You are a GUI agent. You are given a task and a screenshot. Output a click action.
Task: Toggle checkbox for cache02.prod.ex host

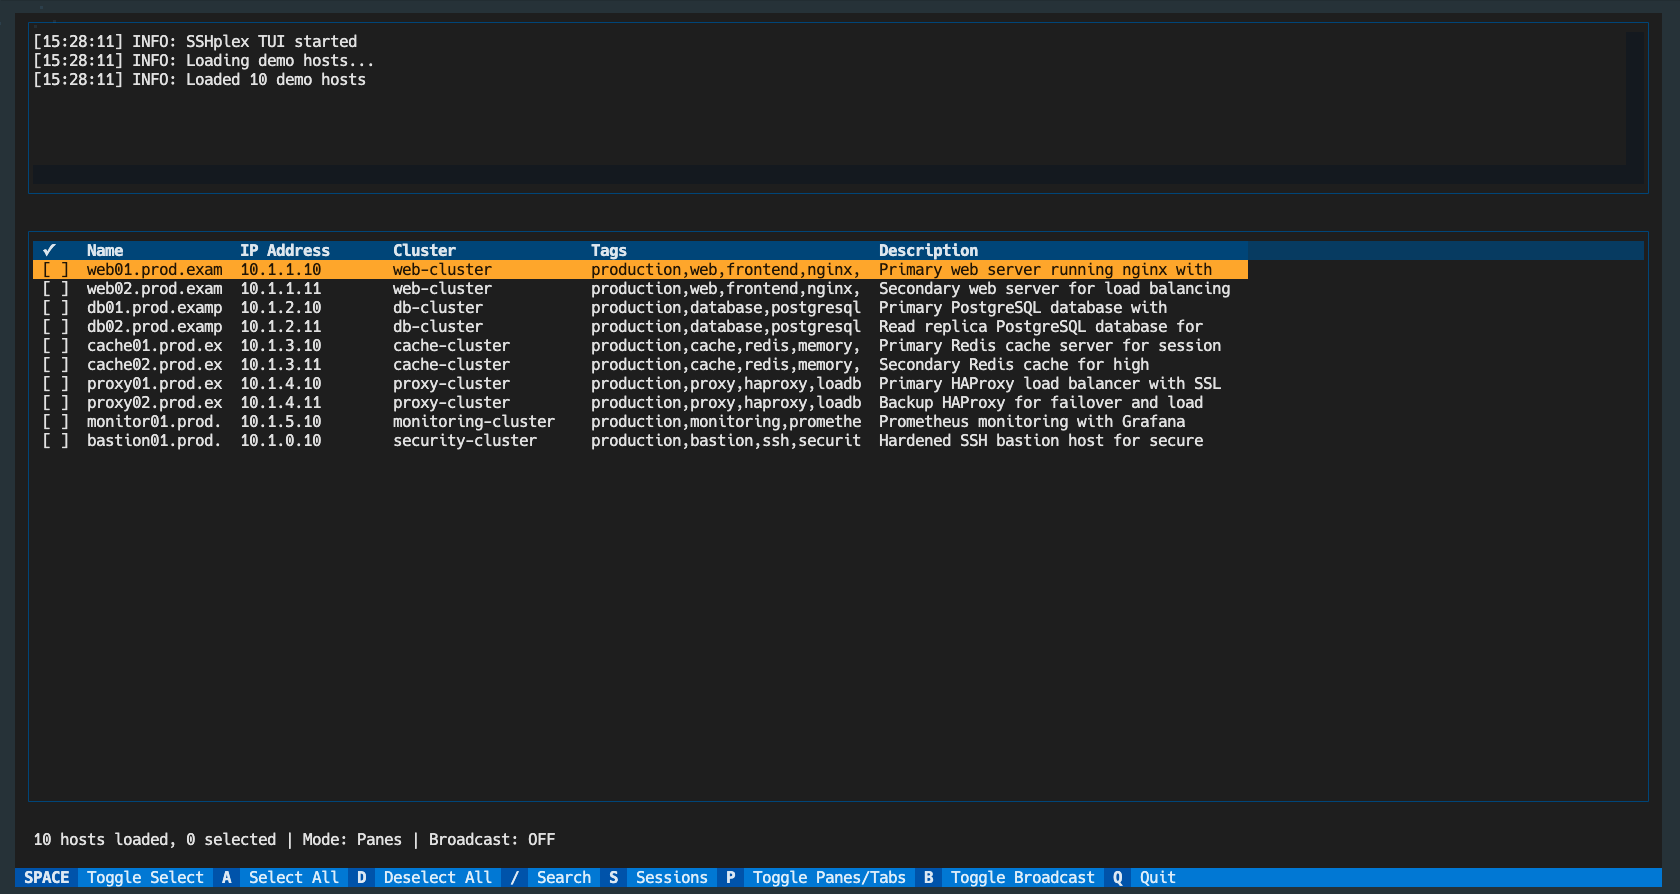click(55, 365)
